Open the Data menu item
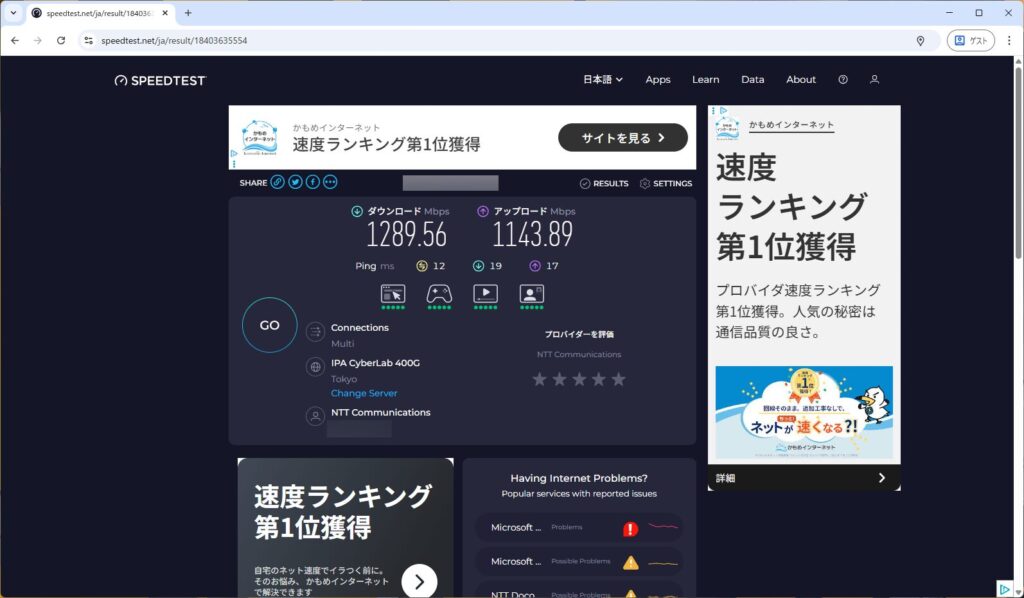This screenshot has width=1024, height=598. tap(752, 80)
